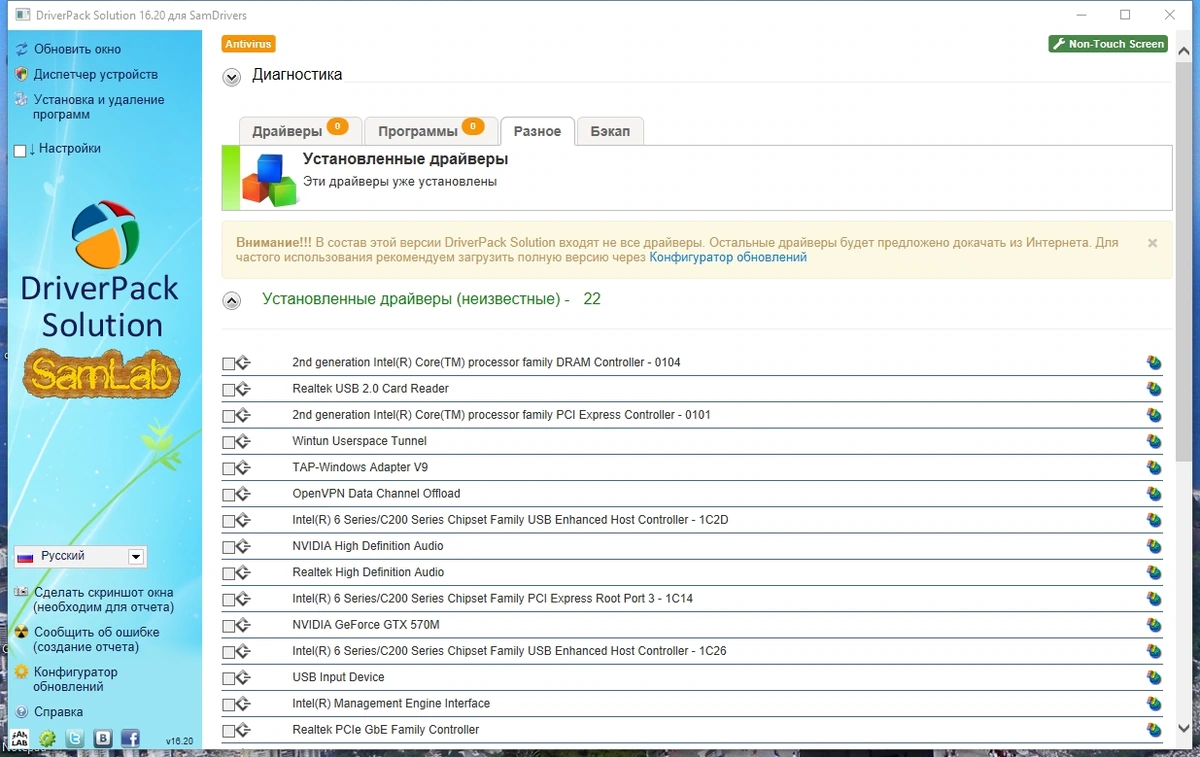Click right-side web icon for NVIDIA GeForce GTX 570M
The width and height of the screenshot is (1200, 757).
click(1154, 625)
